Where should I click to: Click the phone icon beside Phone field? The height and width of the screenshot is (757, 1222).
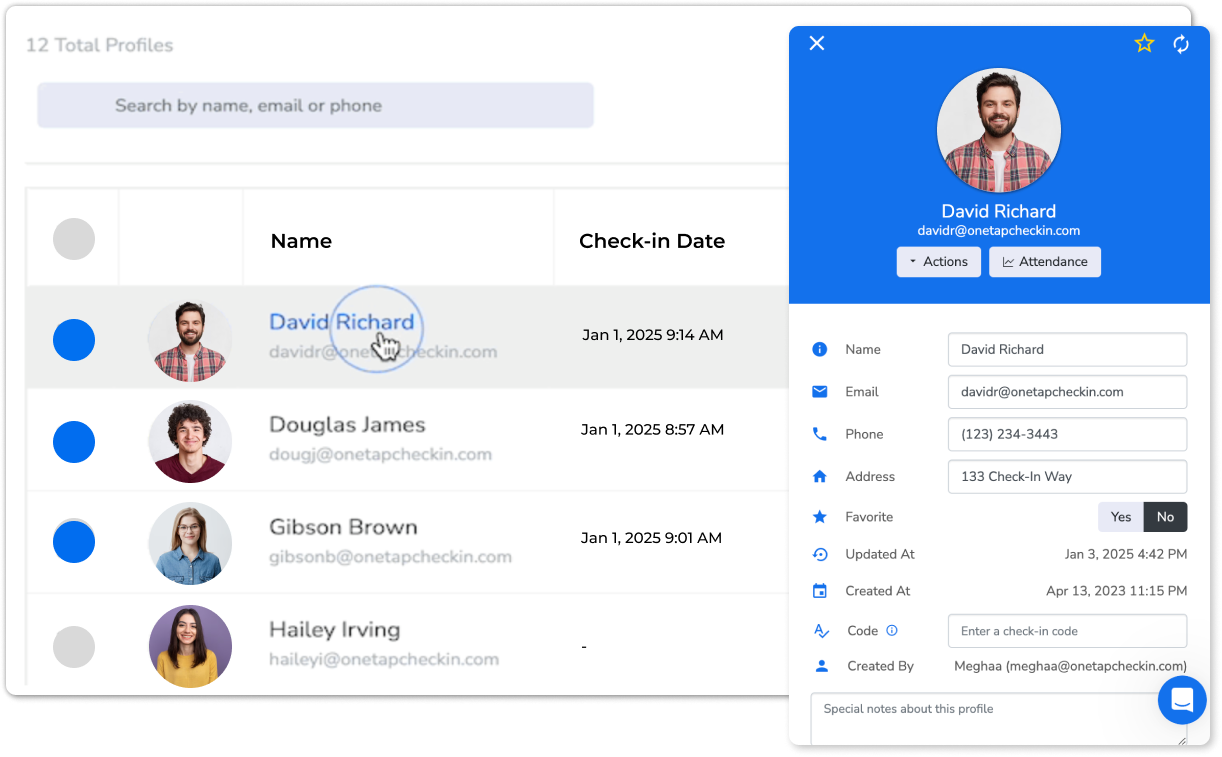pyautogui.click(x=820, y=434)
